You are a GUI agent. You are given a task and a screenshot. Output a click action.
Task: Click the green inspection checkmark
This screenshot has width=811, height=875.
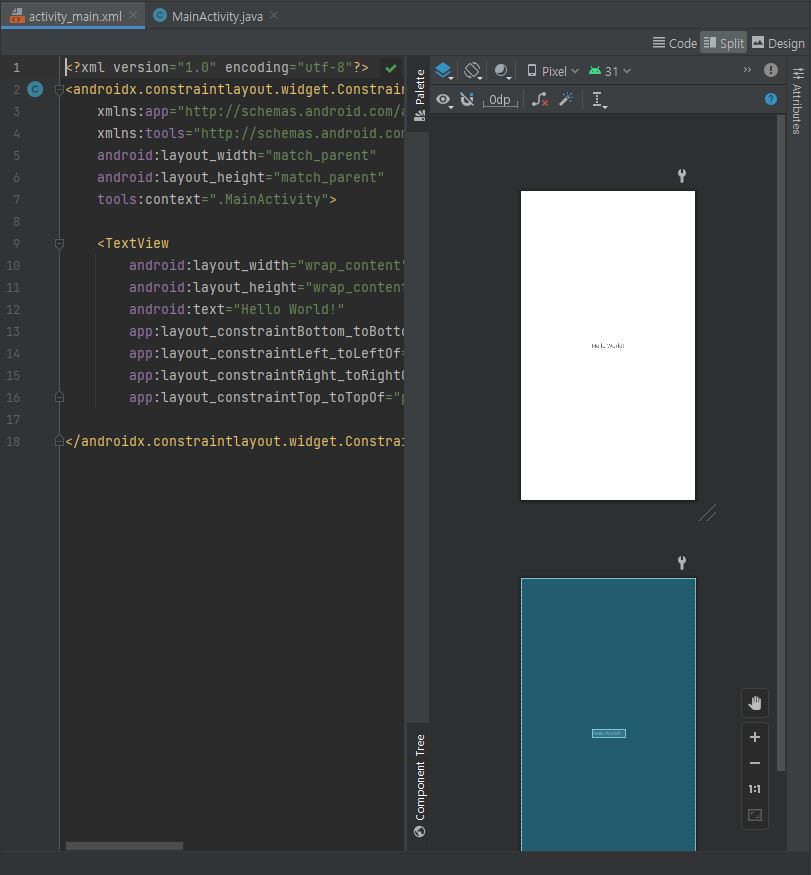[391, 68]
